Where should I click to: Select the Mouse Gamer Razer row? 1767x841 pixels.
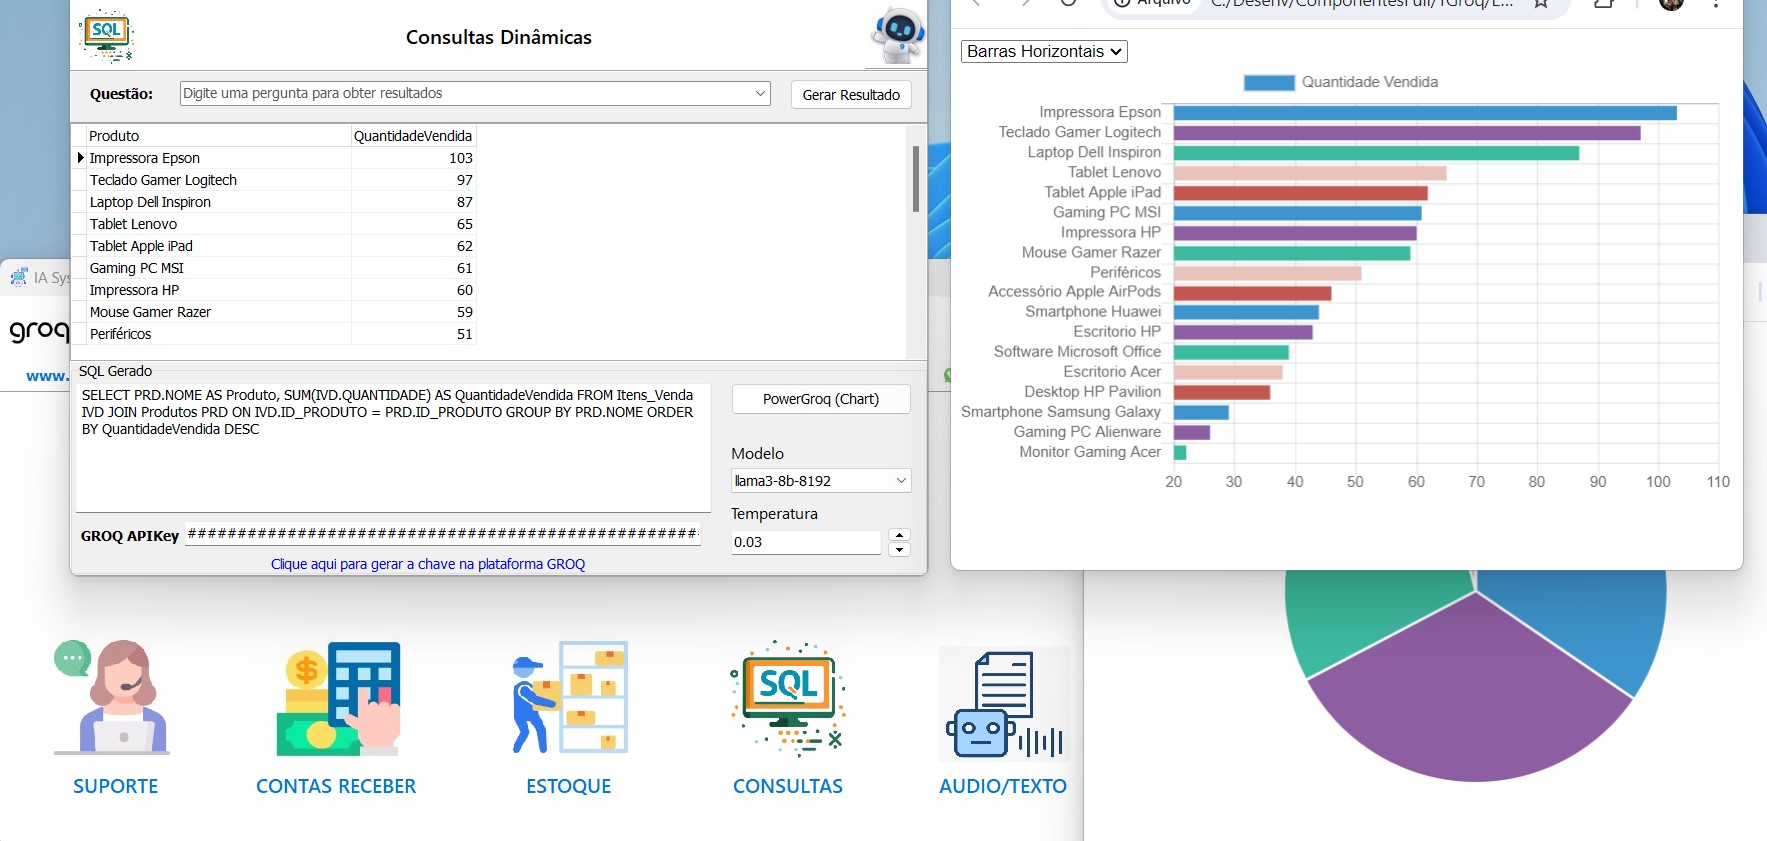point(276,312)
